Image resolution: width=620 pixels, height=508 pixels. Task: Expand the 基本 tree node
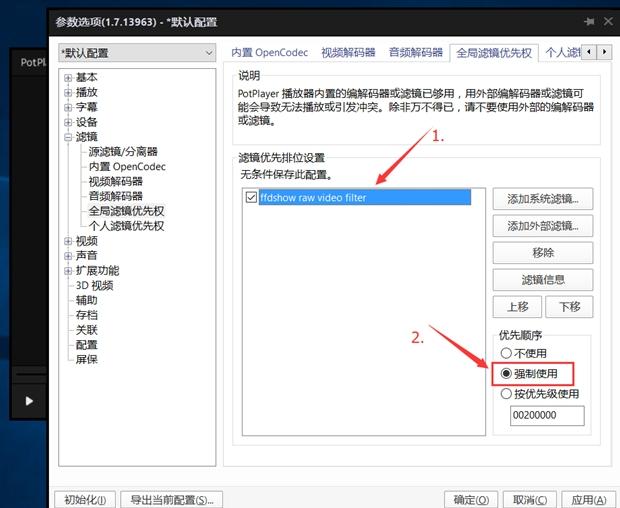coord(68,78)
